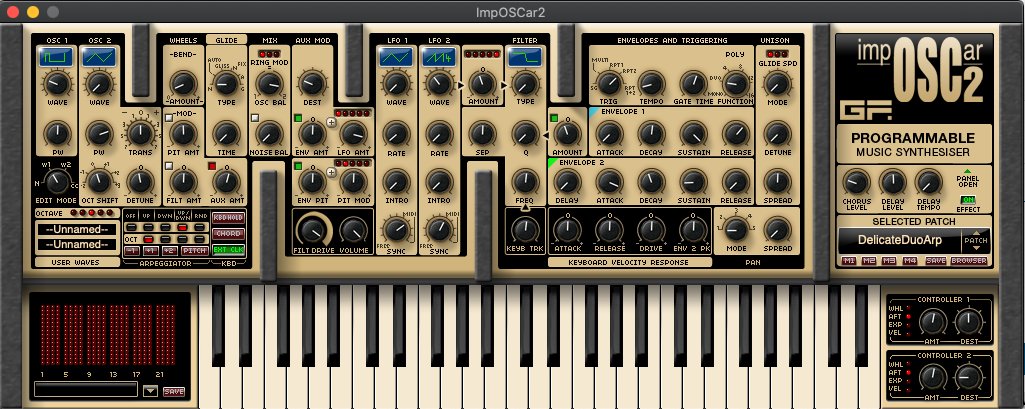Viewport: 1025px width, 409px height.
Task: Enable CHORD mode
Action: 227,234
